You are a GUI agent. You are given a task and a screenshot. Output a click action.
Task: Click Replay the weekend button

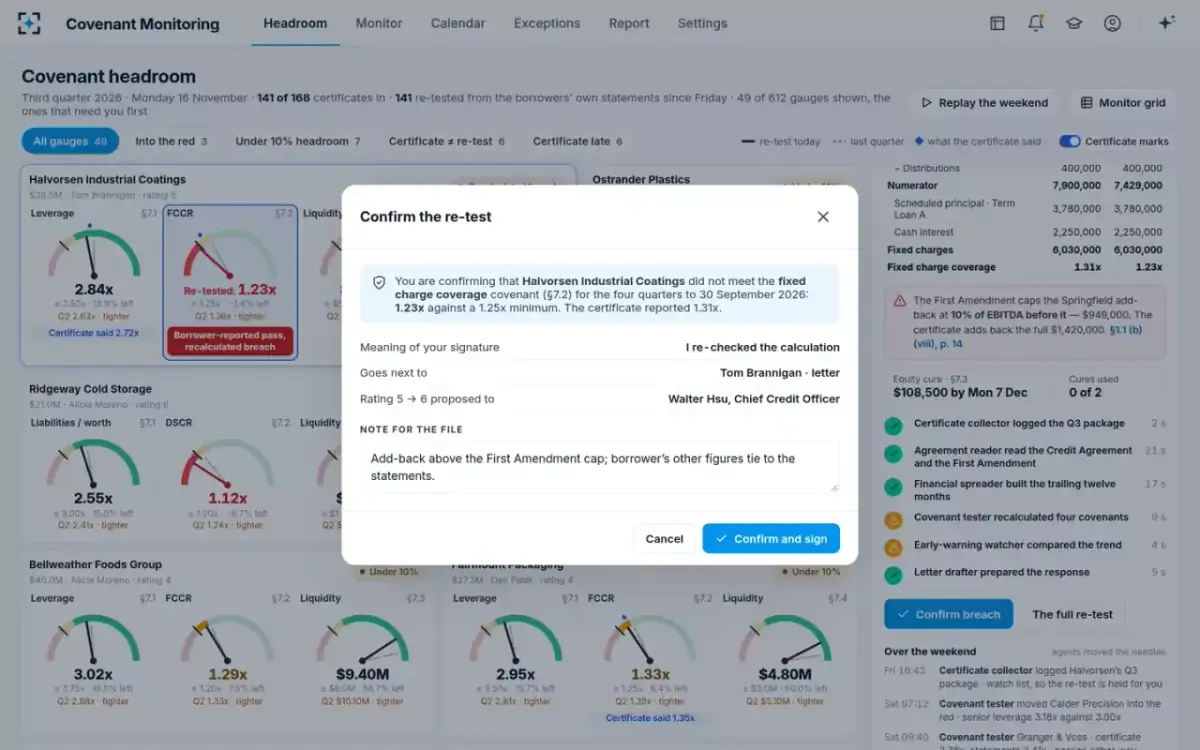click(x=985, y=103)
